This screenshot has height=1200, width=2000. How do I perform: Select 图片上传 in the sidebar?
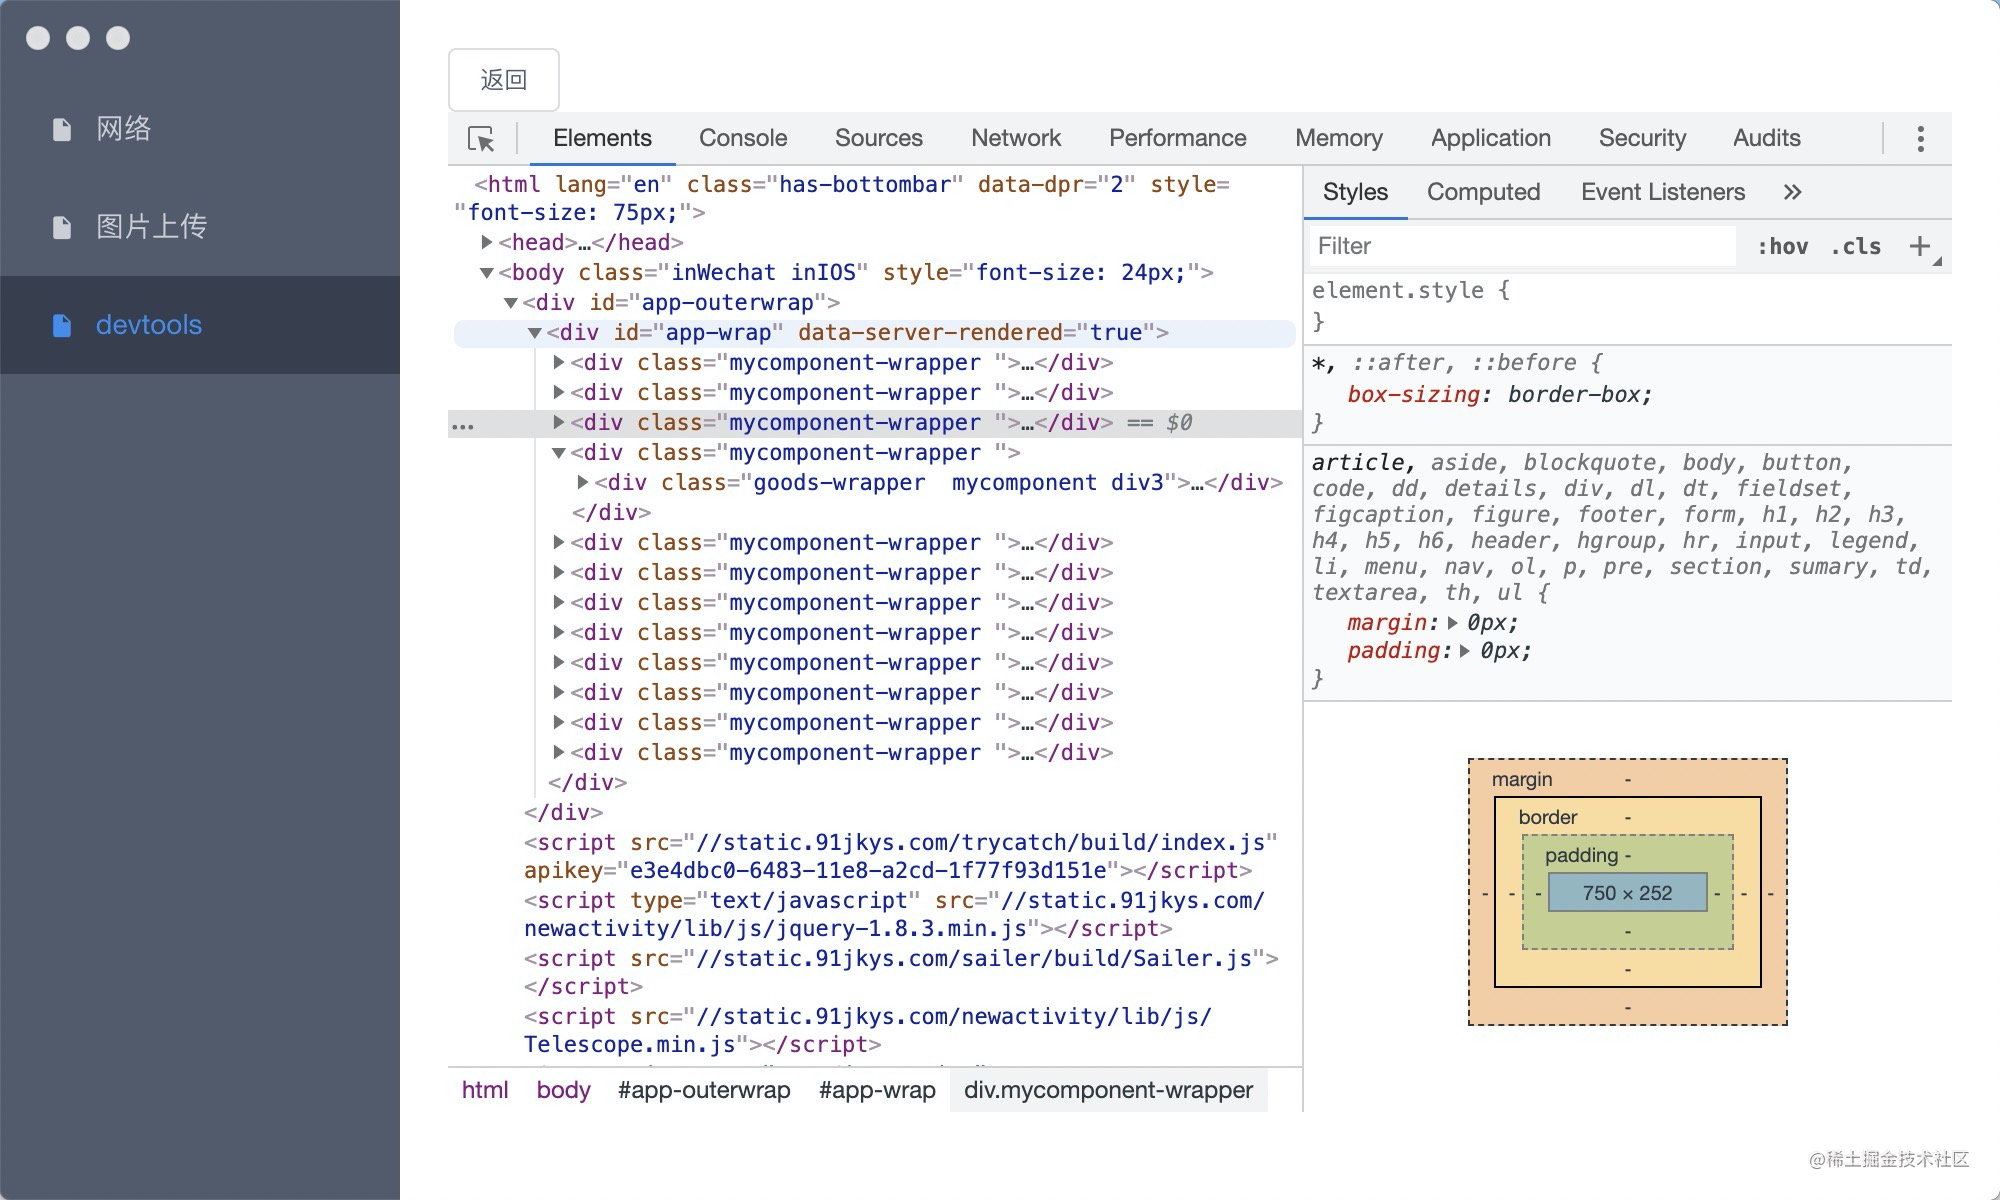point(200,227)
